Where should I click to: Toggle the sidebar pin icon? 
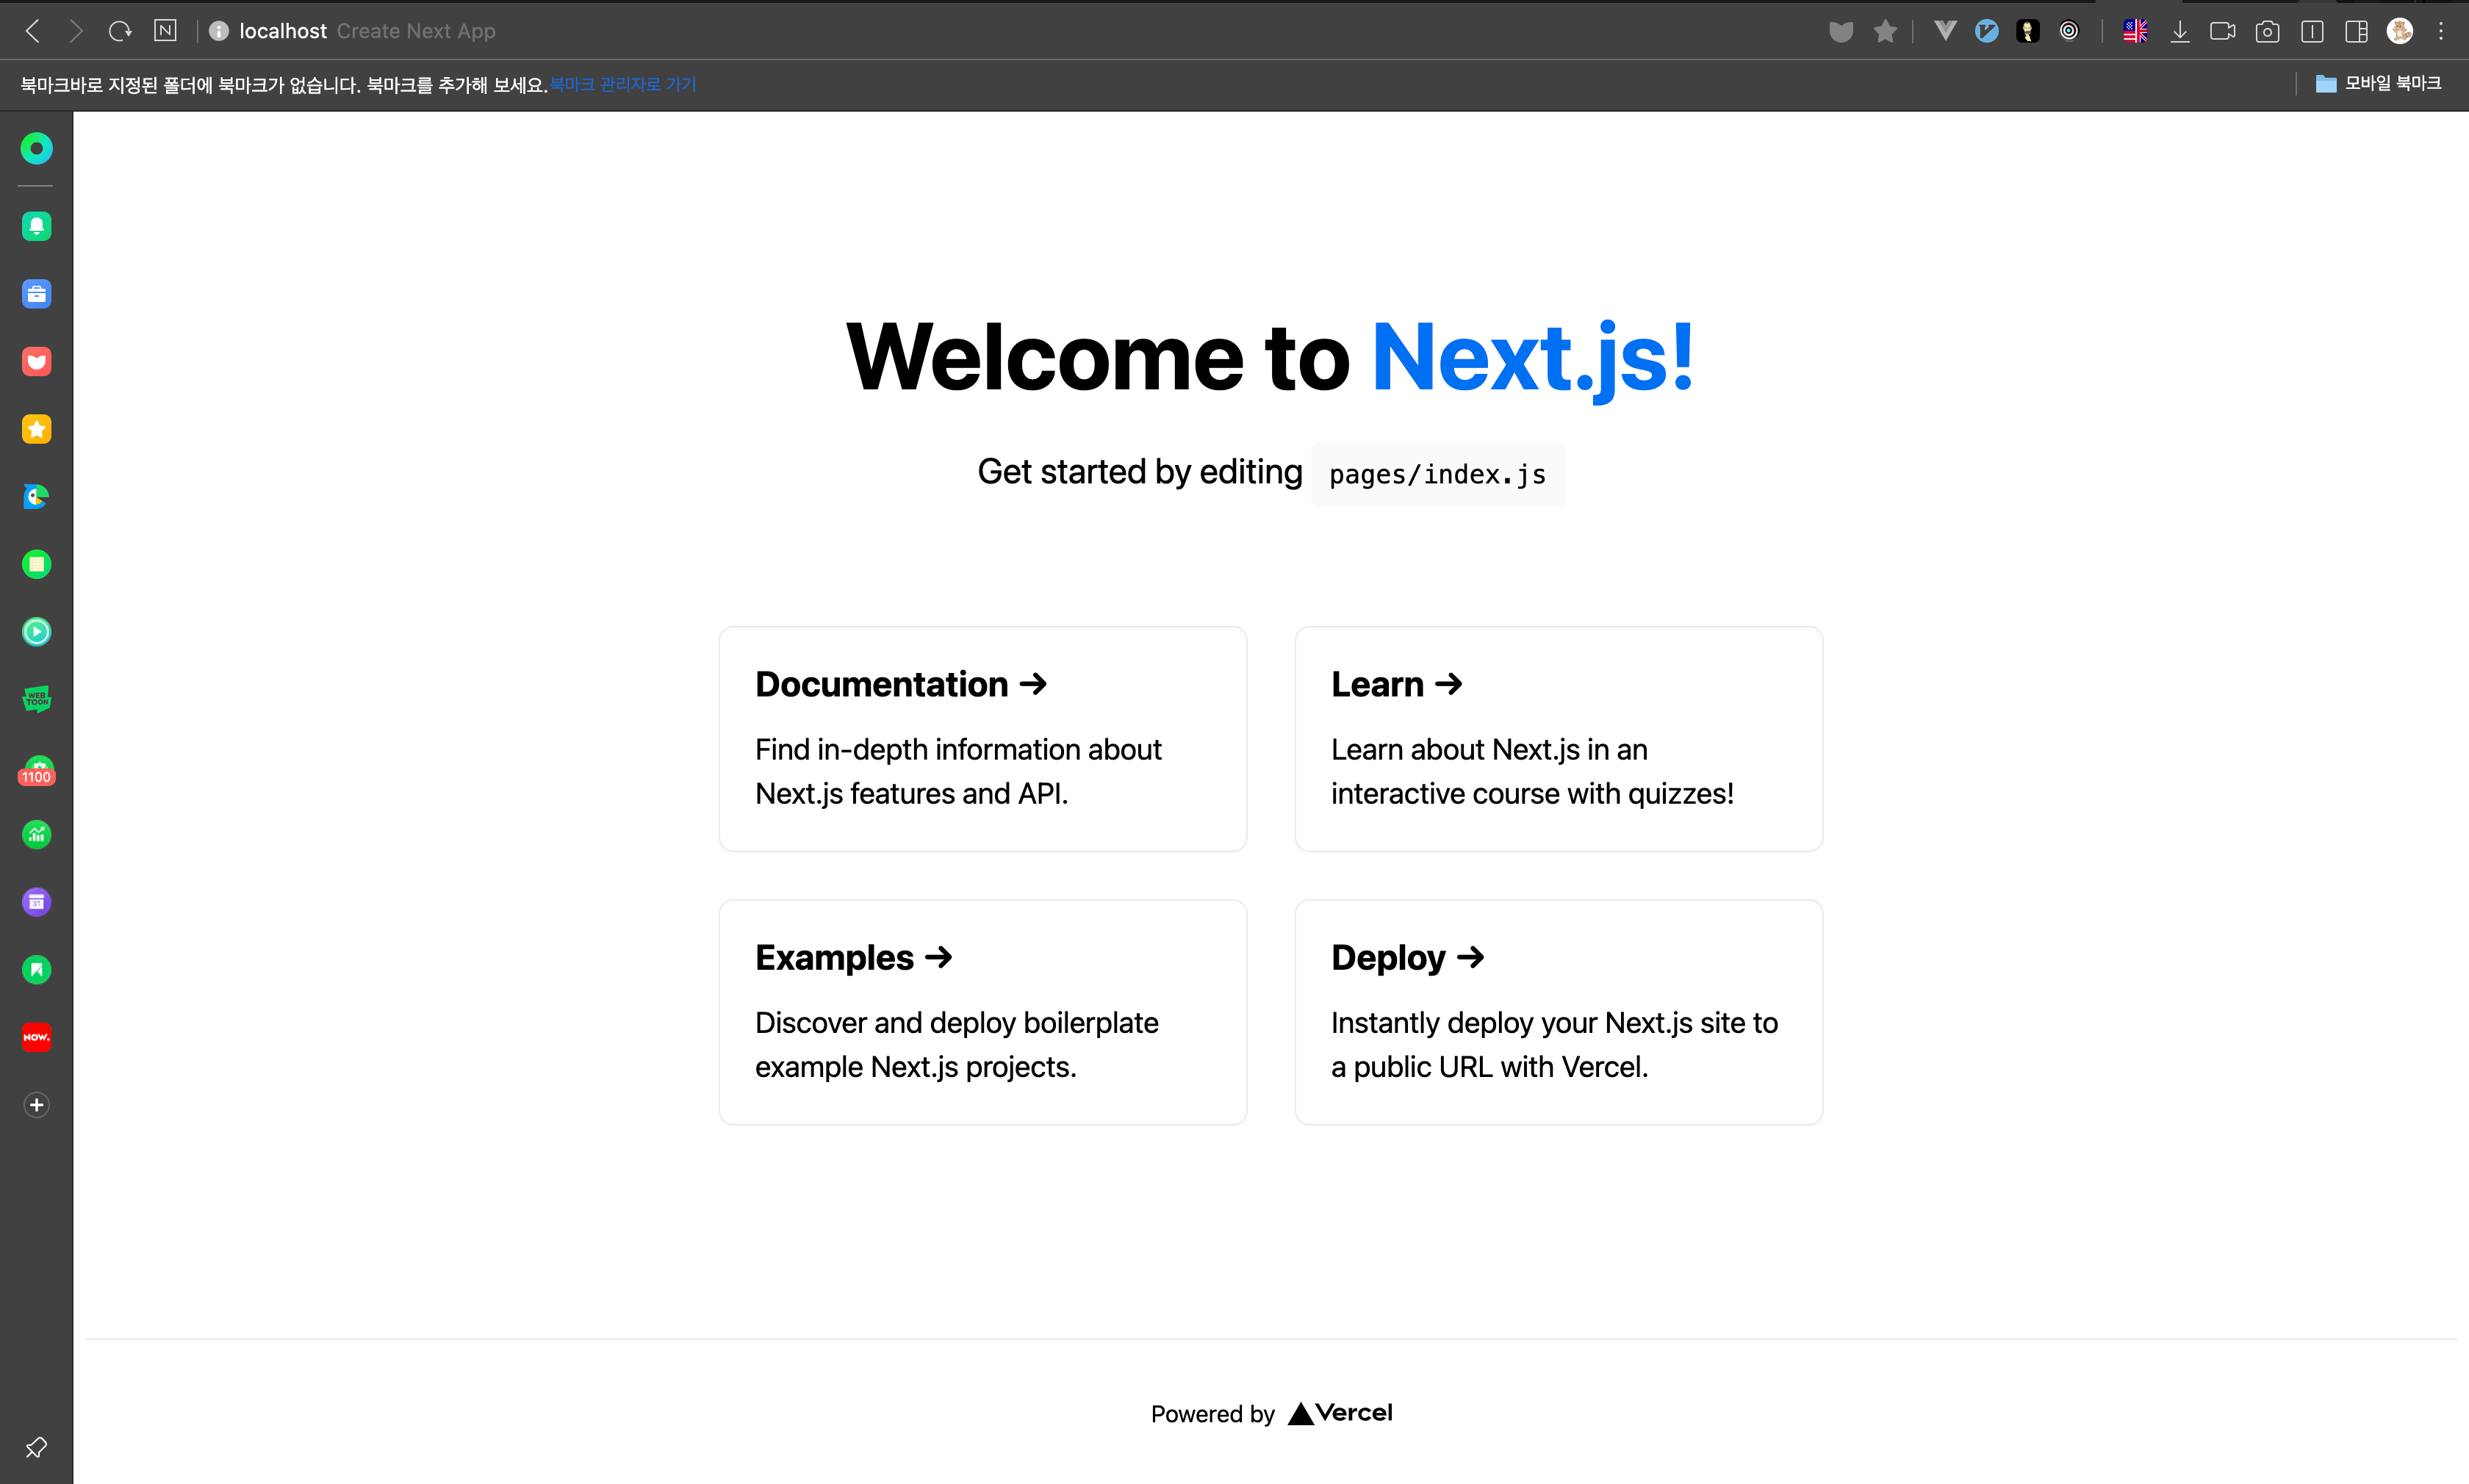[x=37, y=1447]
